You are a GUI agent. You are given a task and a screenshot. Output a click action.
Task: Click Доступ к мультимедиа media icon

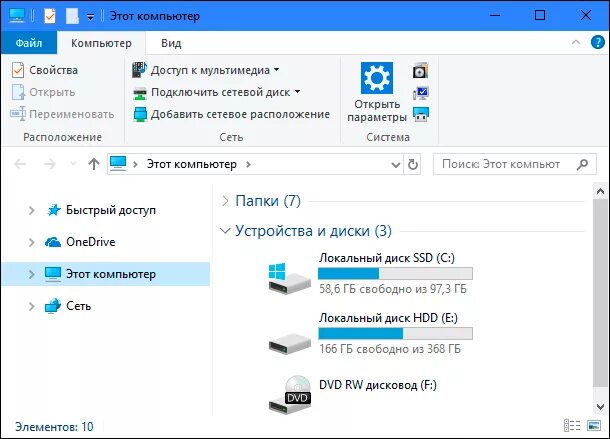click(x=140, y=70)
